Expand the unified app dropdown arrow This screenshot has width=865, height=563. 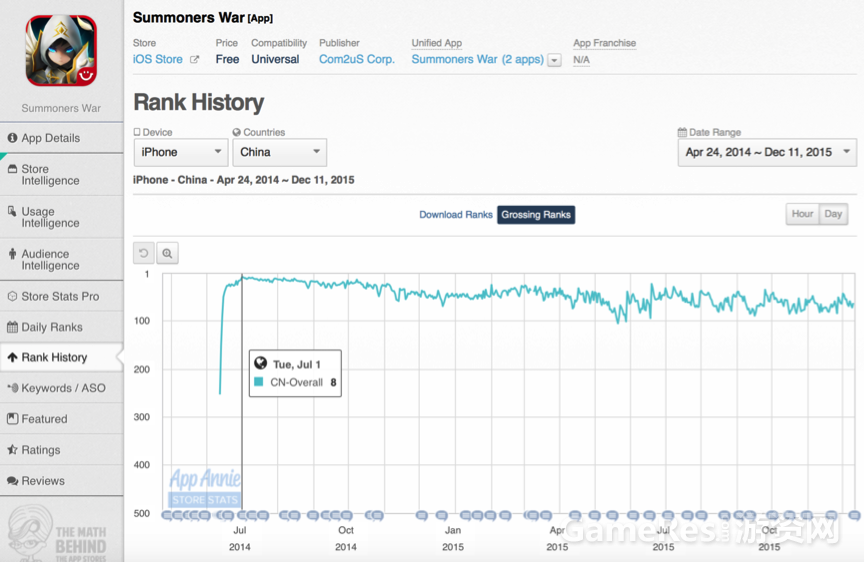coord(554,60)
